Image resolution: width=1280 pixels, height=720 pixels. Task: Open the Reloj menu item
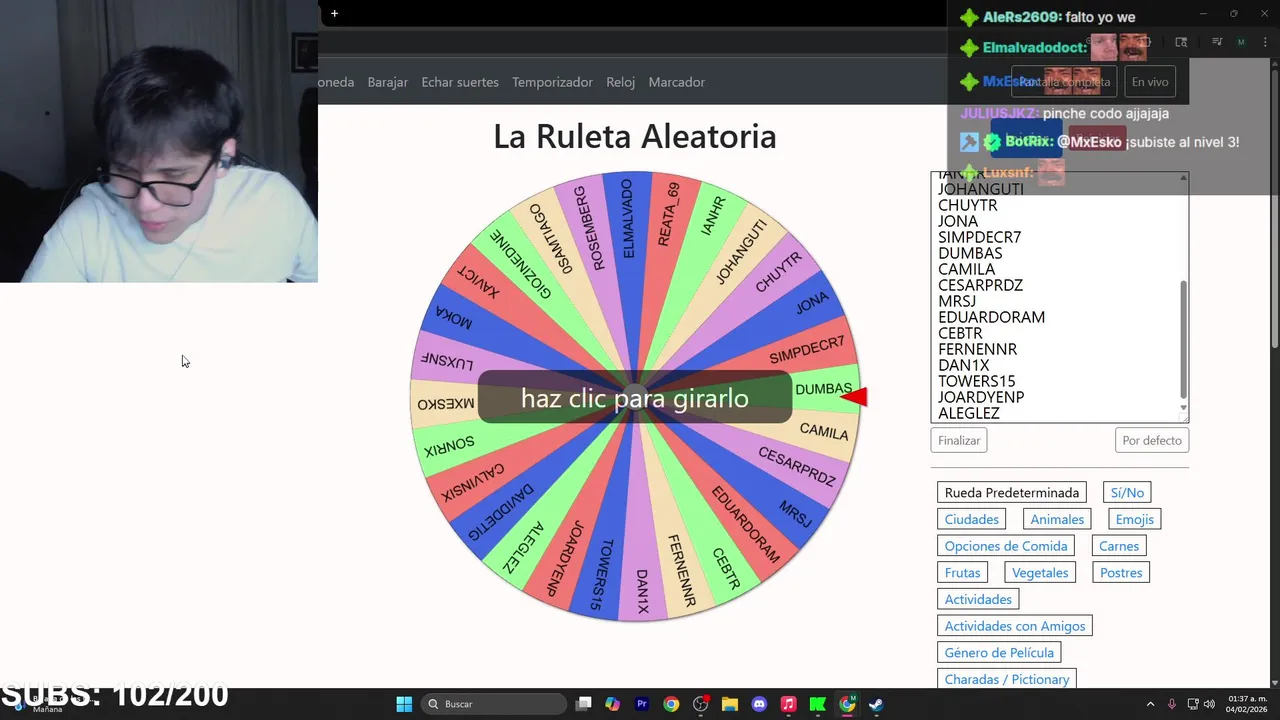(621, 82)
